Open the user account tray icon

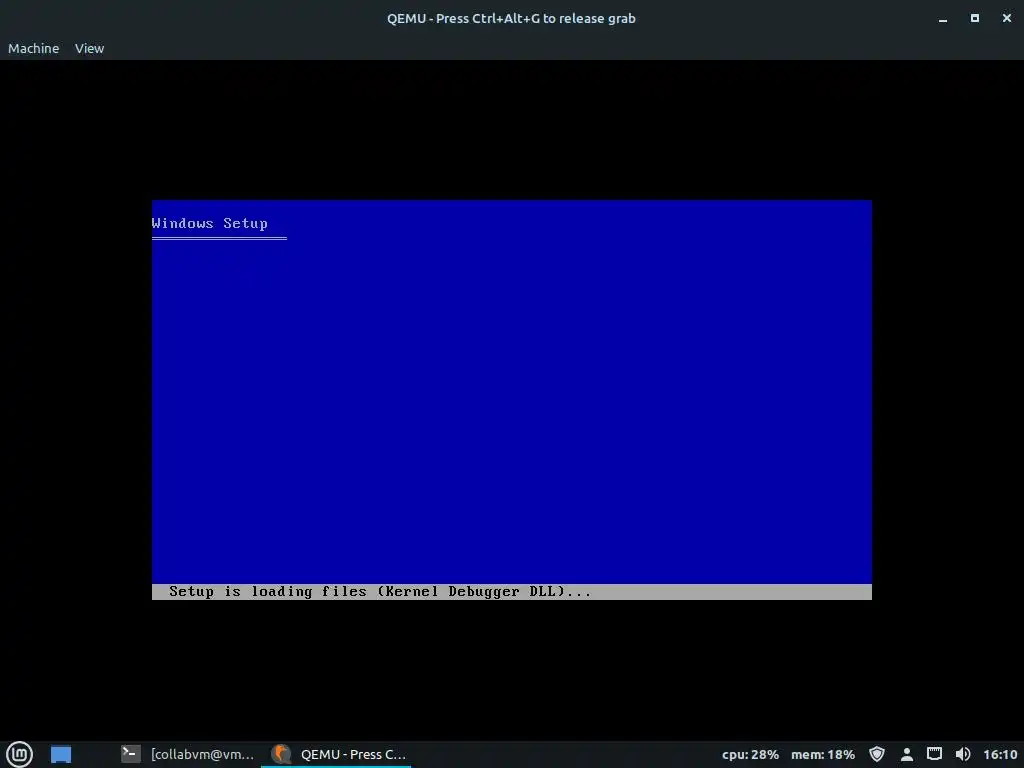click(906, 754)
